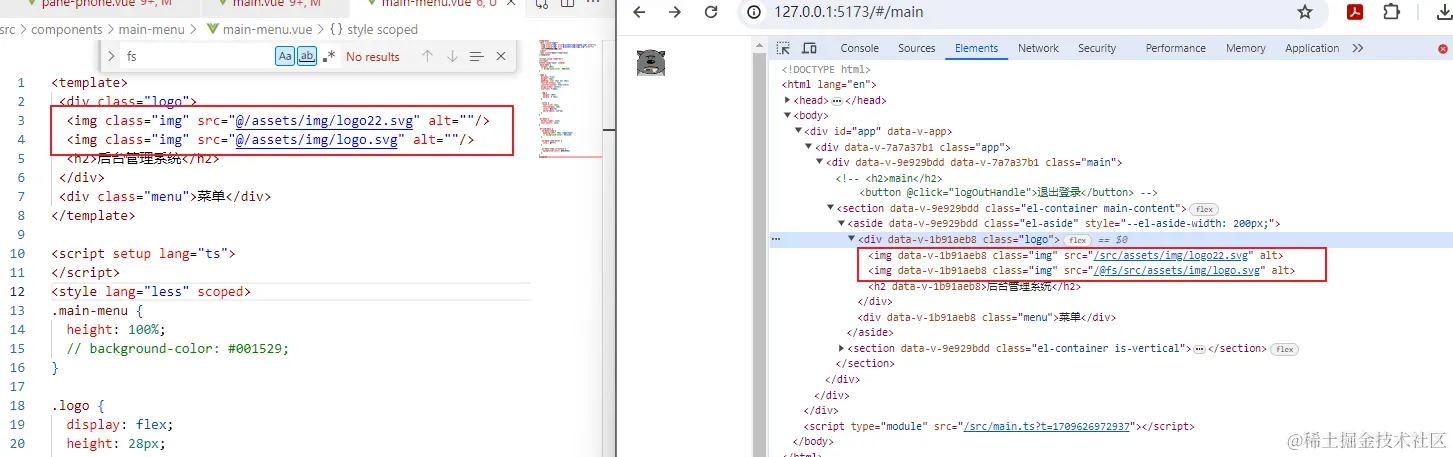Click the '<script setup lang="ts">' line

click(143, 254)
